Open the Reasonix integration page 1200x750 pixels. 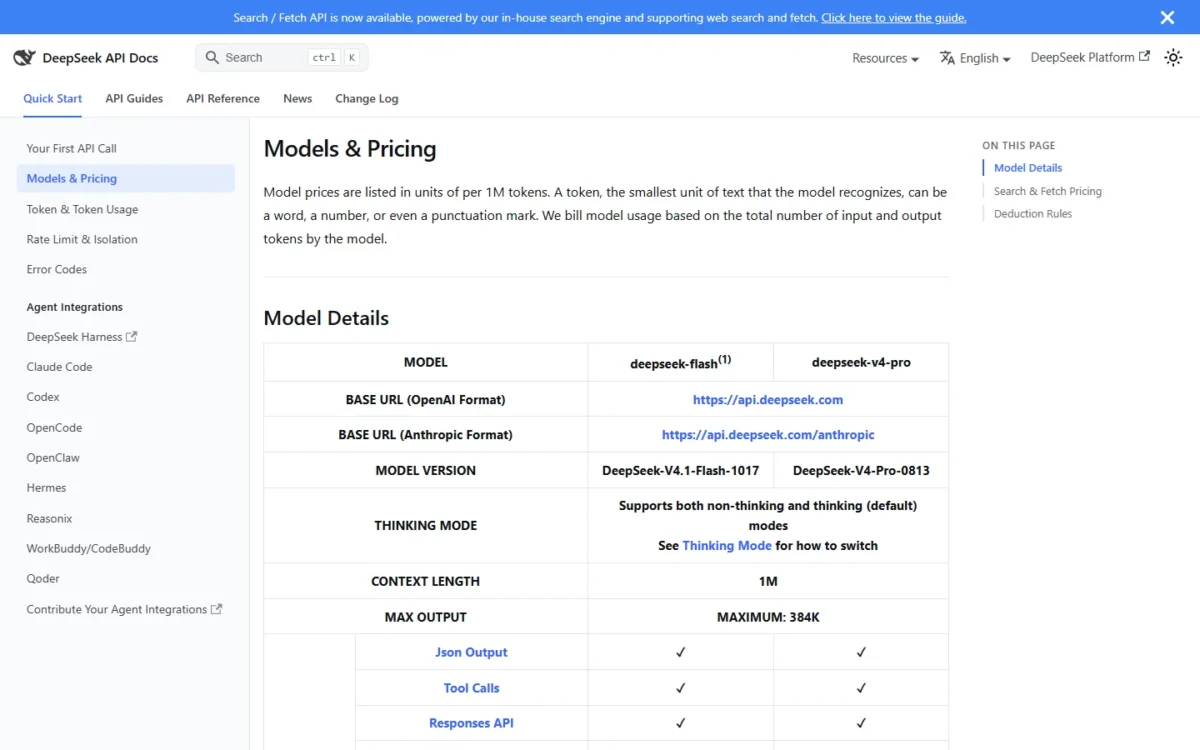(126, 518)
